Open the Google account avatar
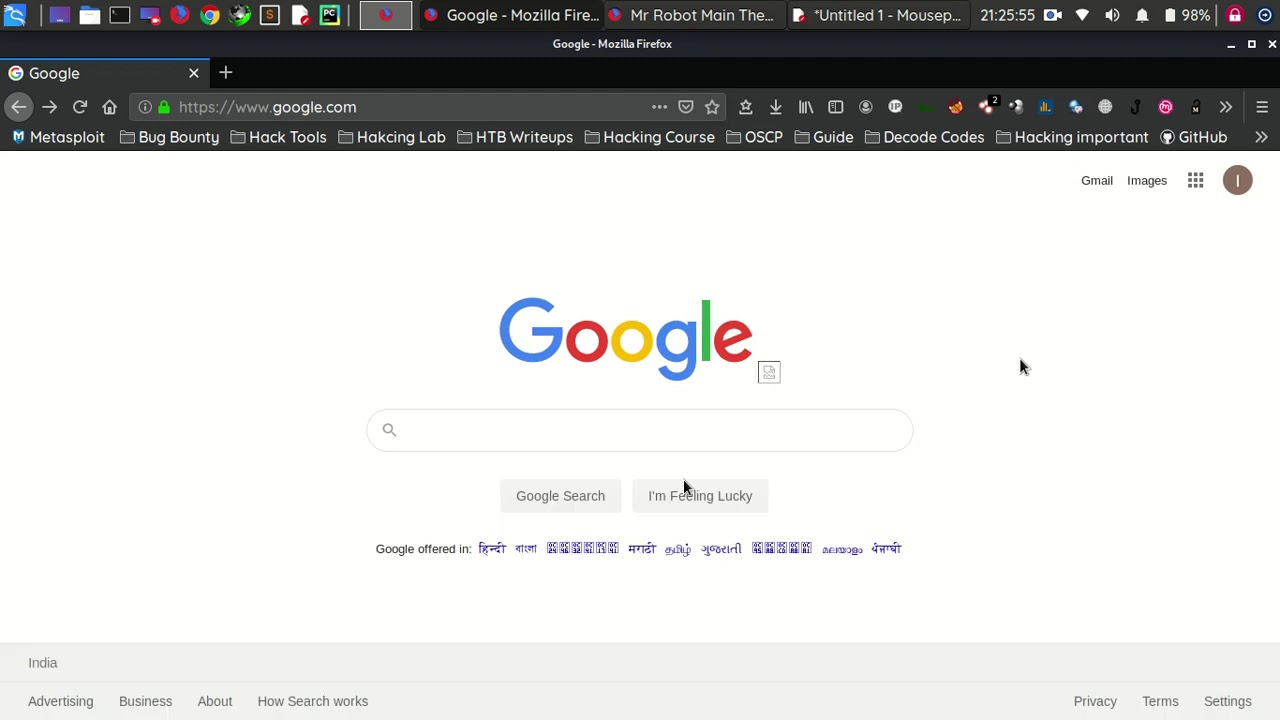The height and width of the screenshot is (720, 1280). point(1238,180)
